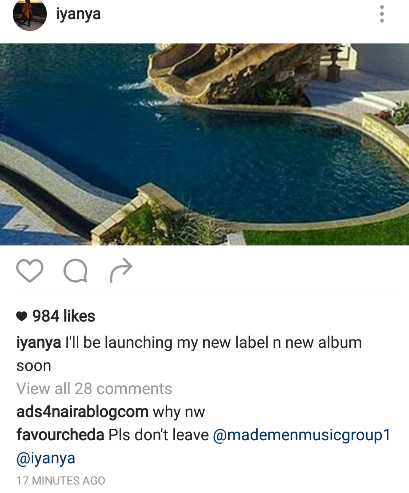Open the three-dot post options menu
The width and height of the screenshot is (409, 493).
(382, 14)
